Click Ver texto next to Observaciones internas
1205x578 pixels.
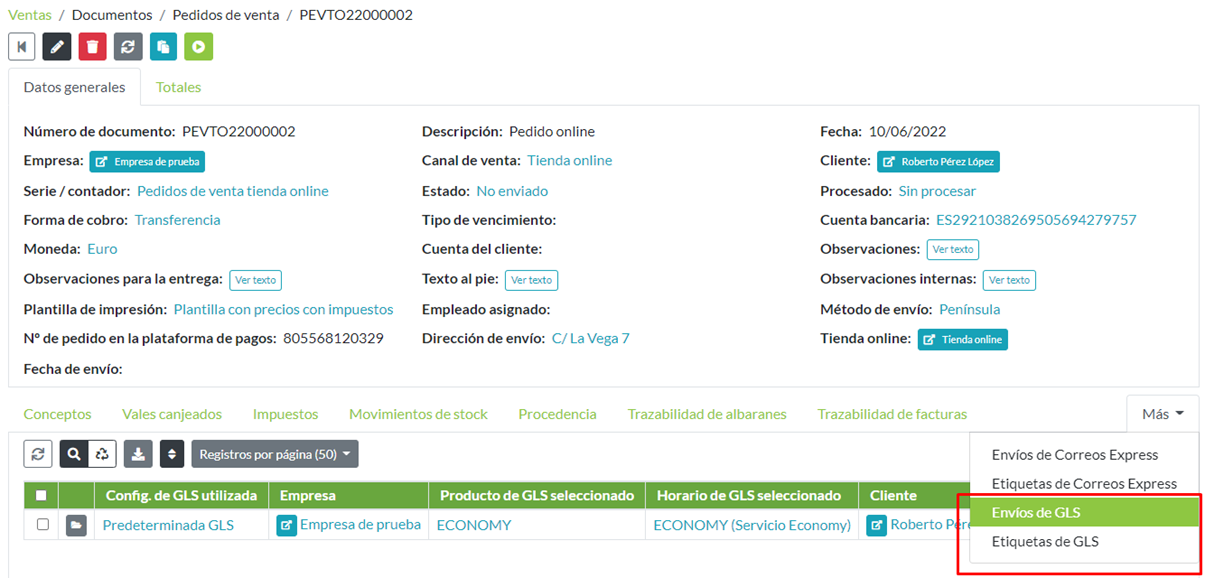pos(1009,280)
